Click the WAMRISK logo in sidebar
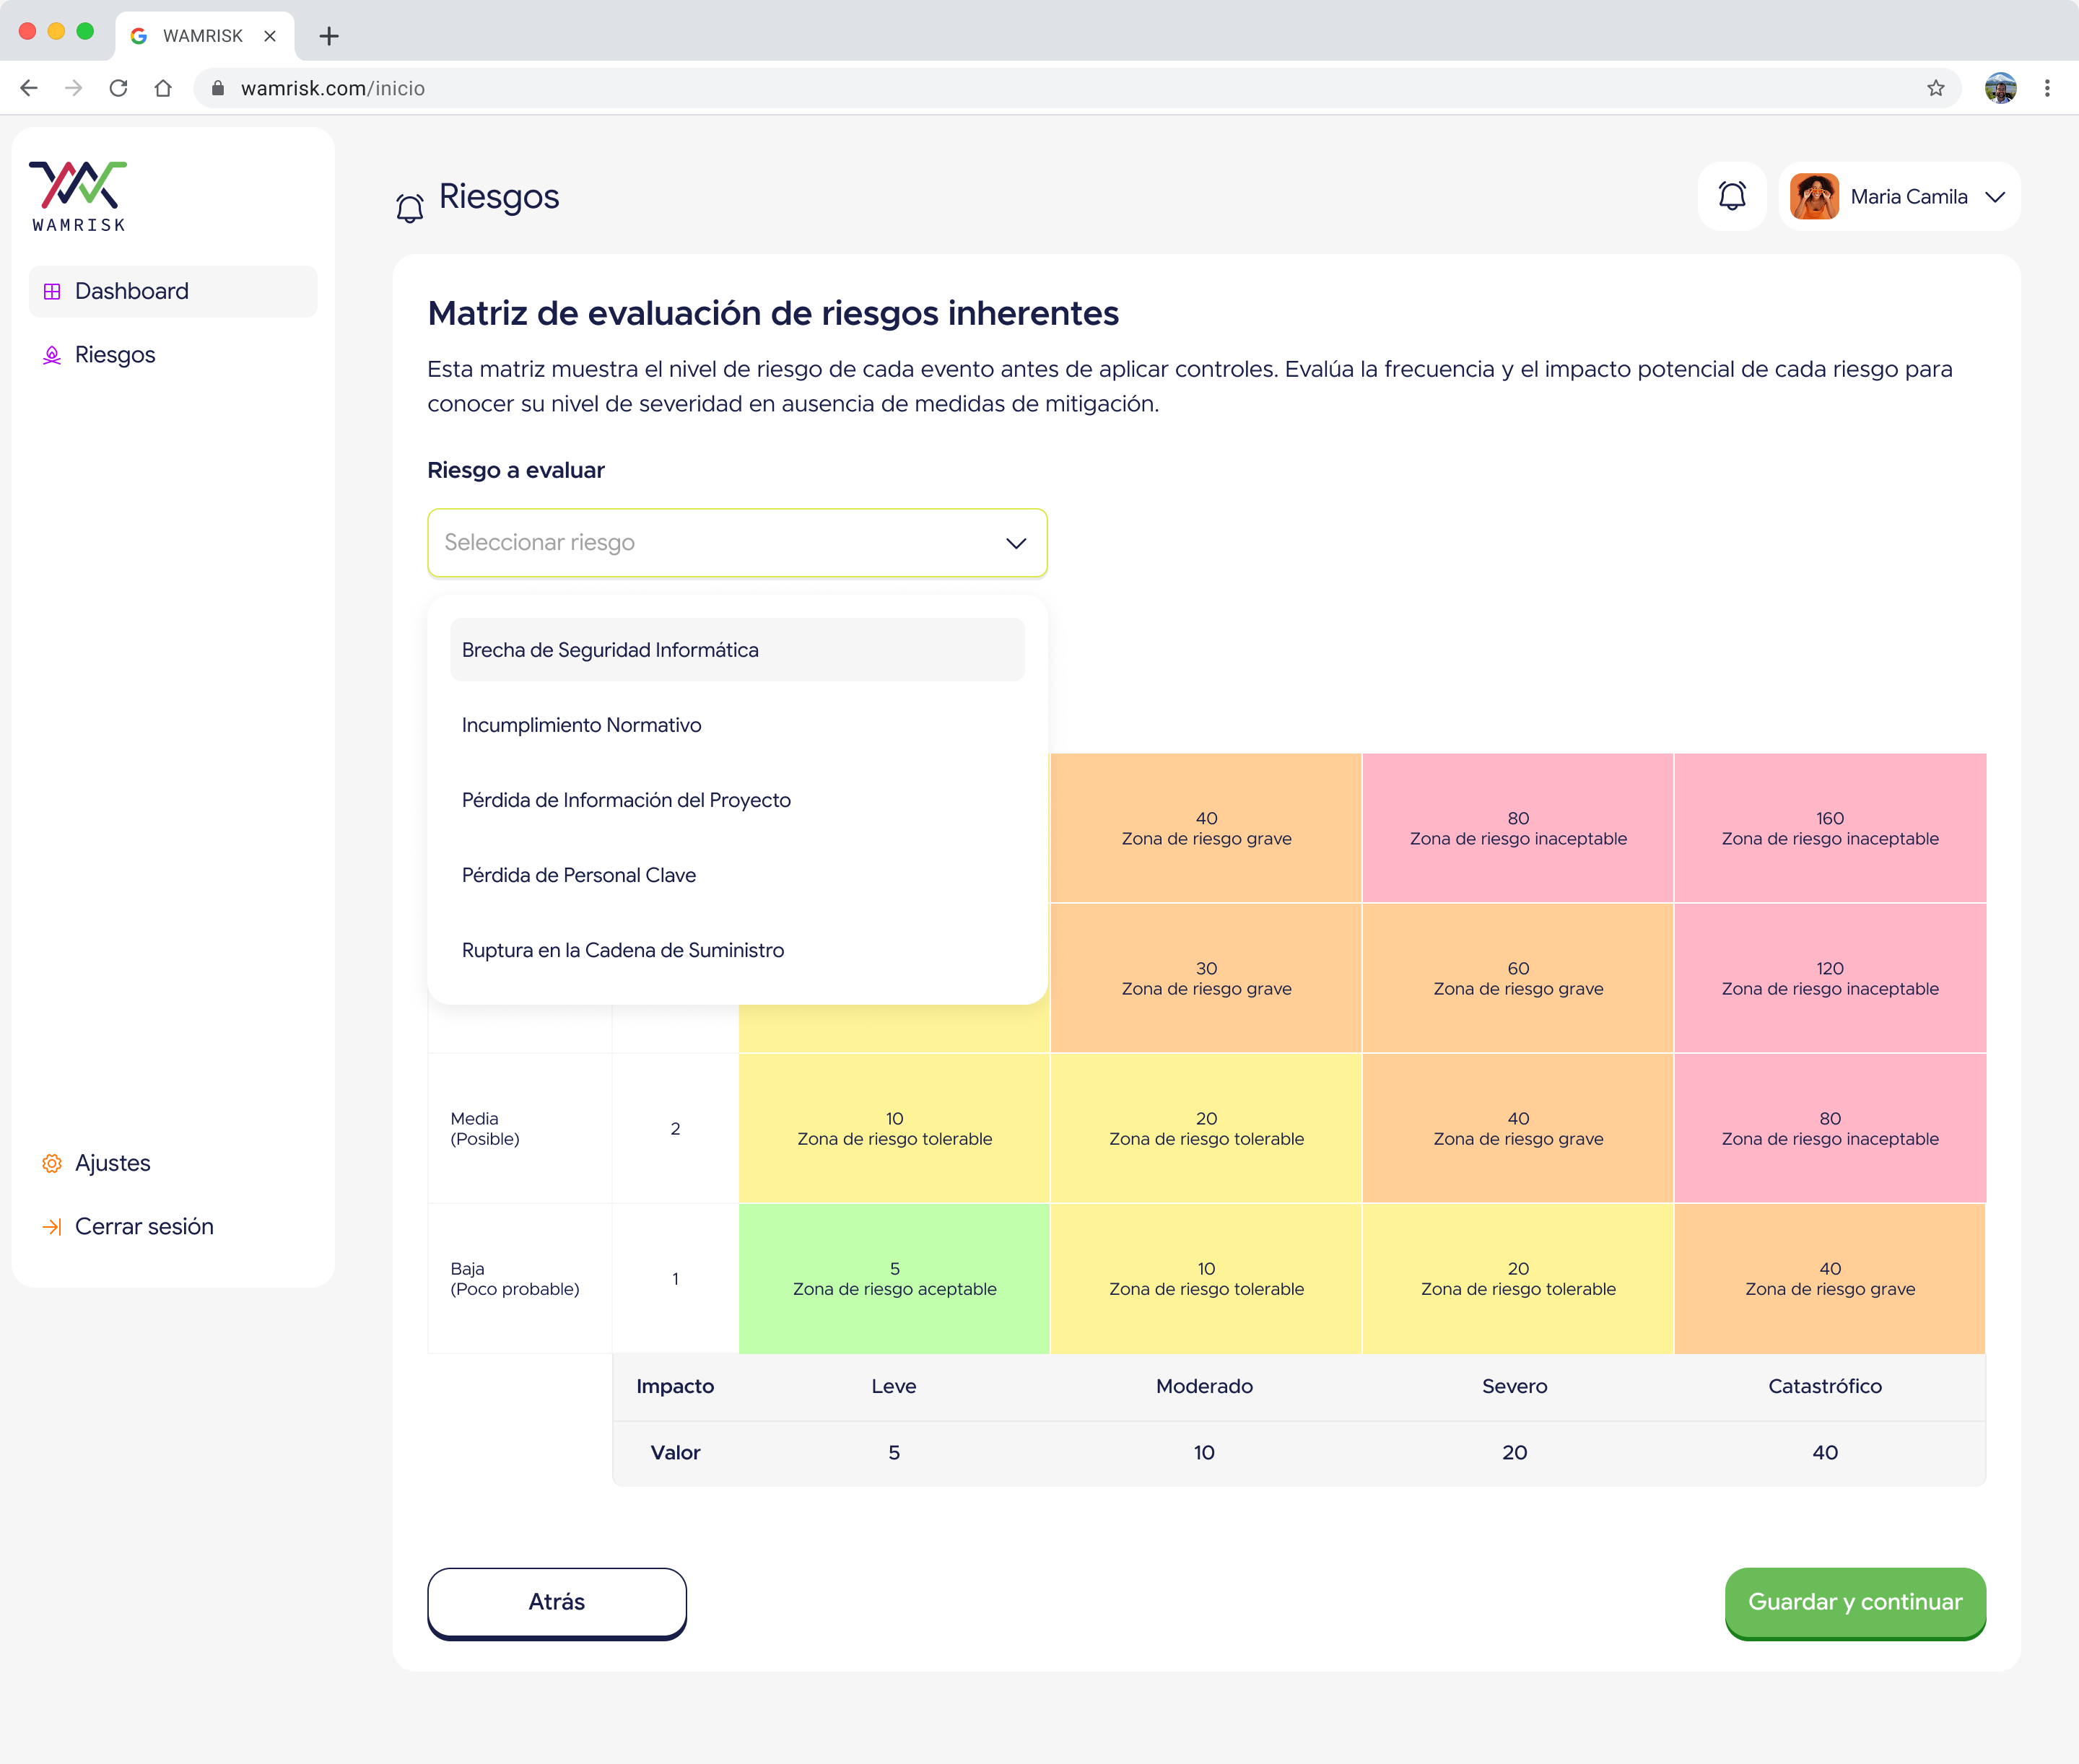This screenshot has width=2079, height=1764. click(x=78, y=197)
